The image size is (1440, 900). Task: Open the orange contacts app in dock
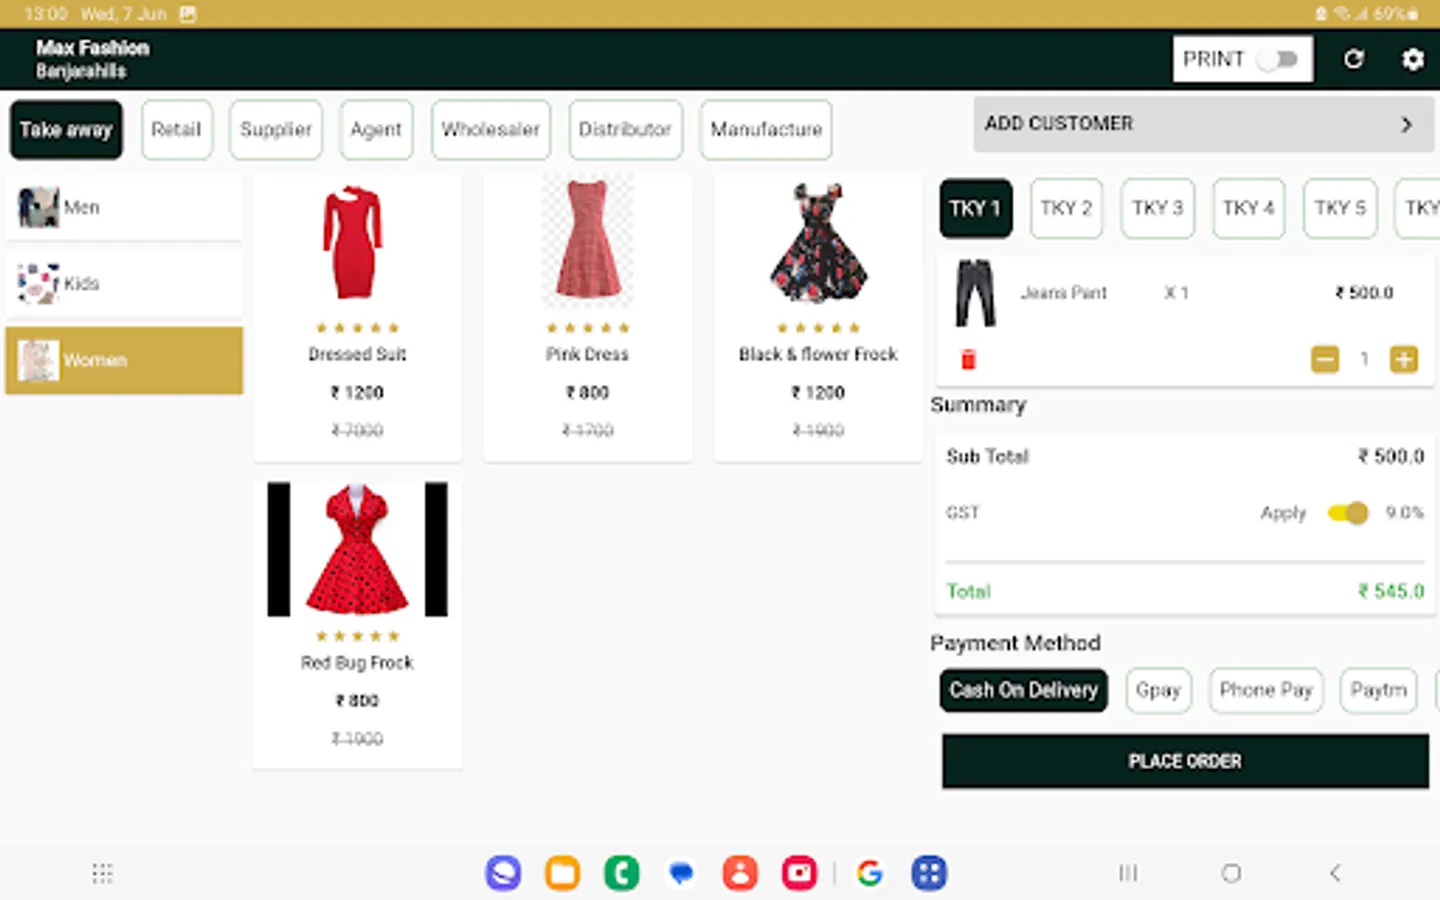click(740, 873)
